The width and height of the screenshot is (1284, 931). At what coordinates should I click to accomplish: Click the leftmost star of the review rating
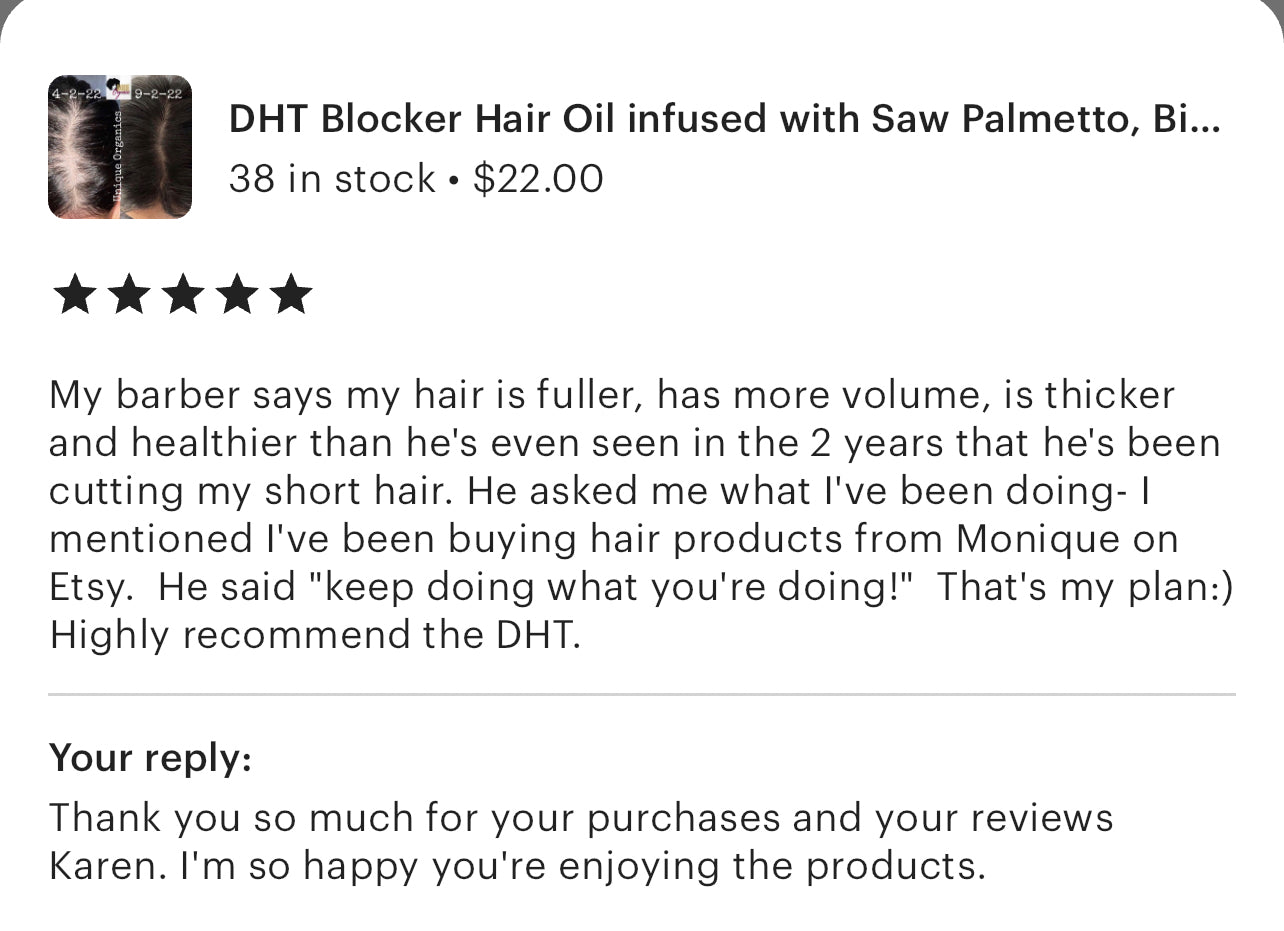click(75, 293)
